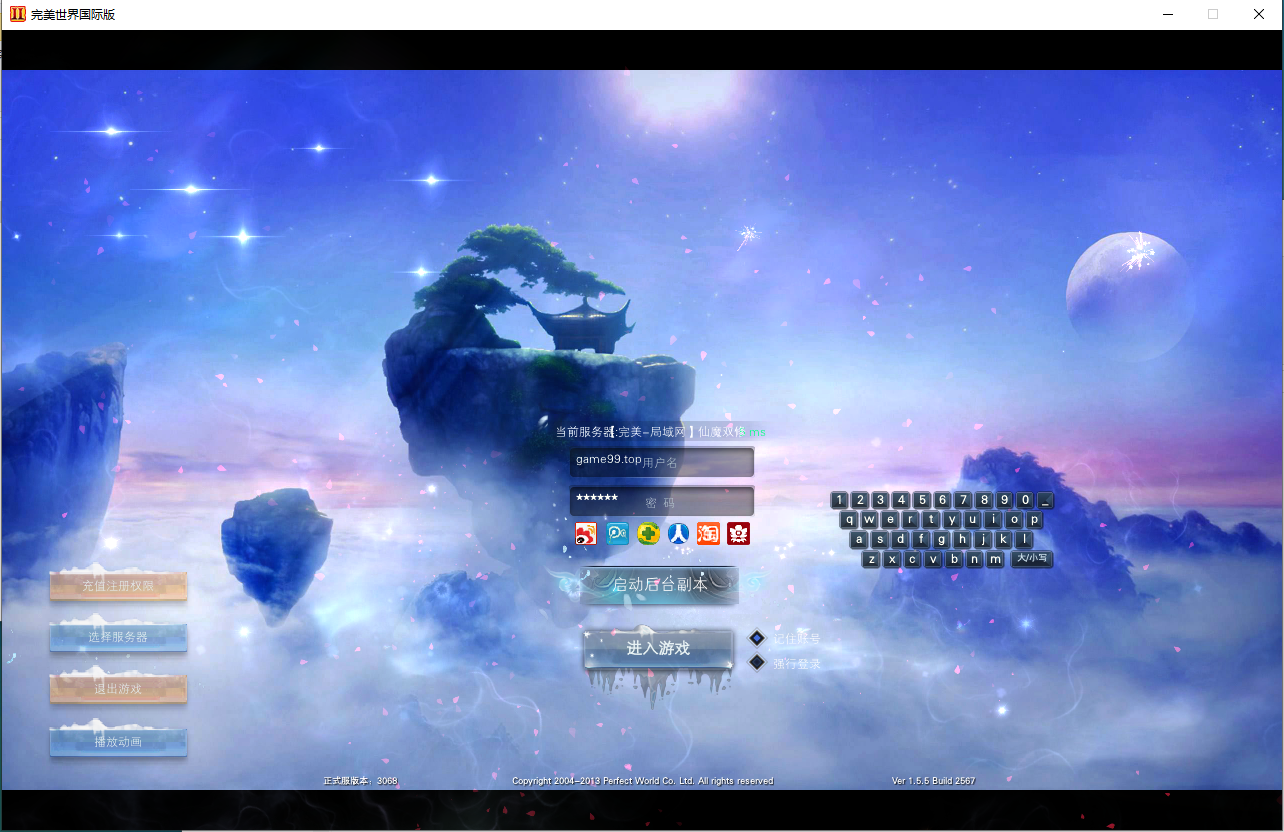Click the orange Taobao icon
The image size is (1284, 832).
pyautogui.click(x=708, y=534)
